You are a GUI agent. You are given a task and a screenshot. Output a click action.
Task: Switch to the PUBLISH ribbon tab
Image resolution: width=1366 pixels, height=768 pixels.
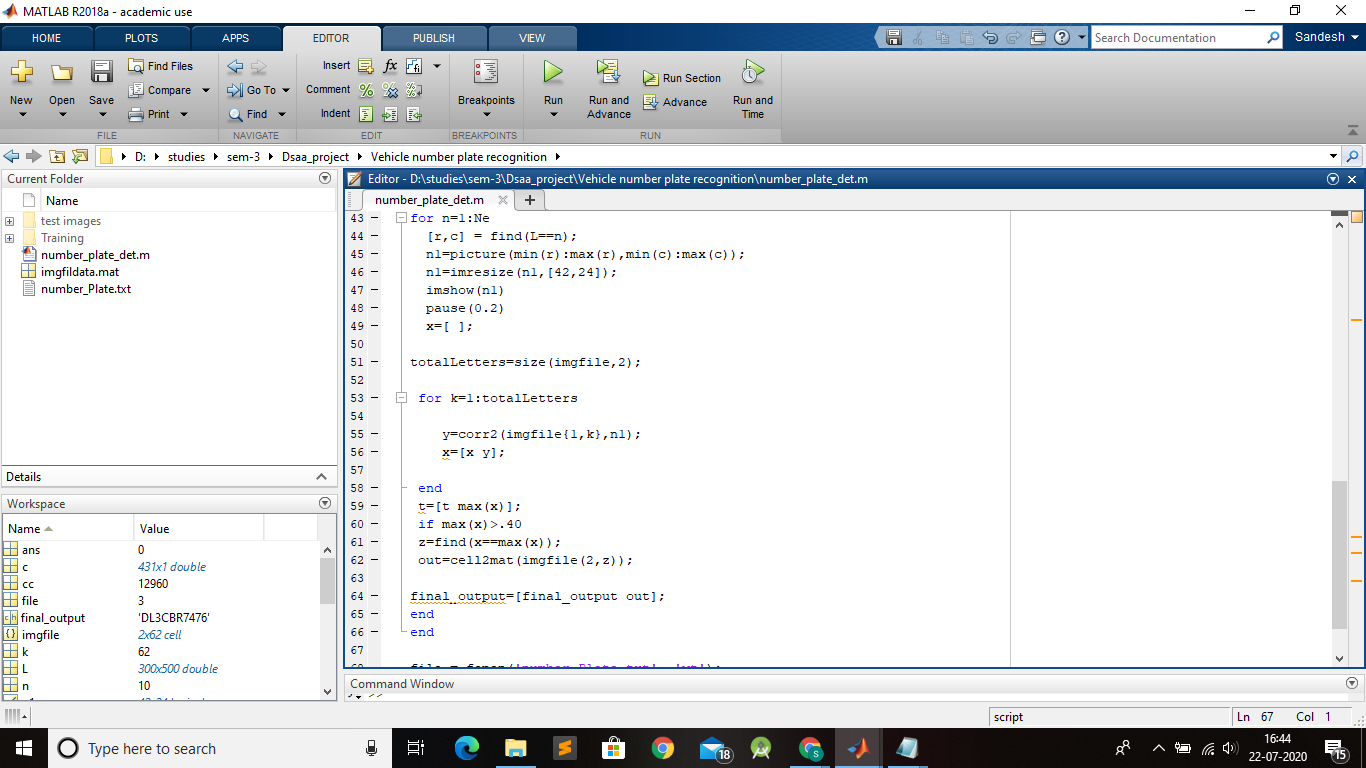pos(433,38)
